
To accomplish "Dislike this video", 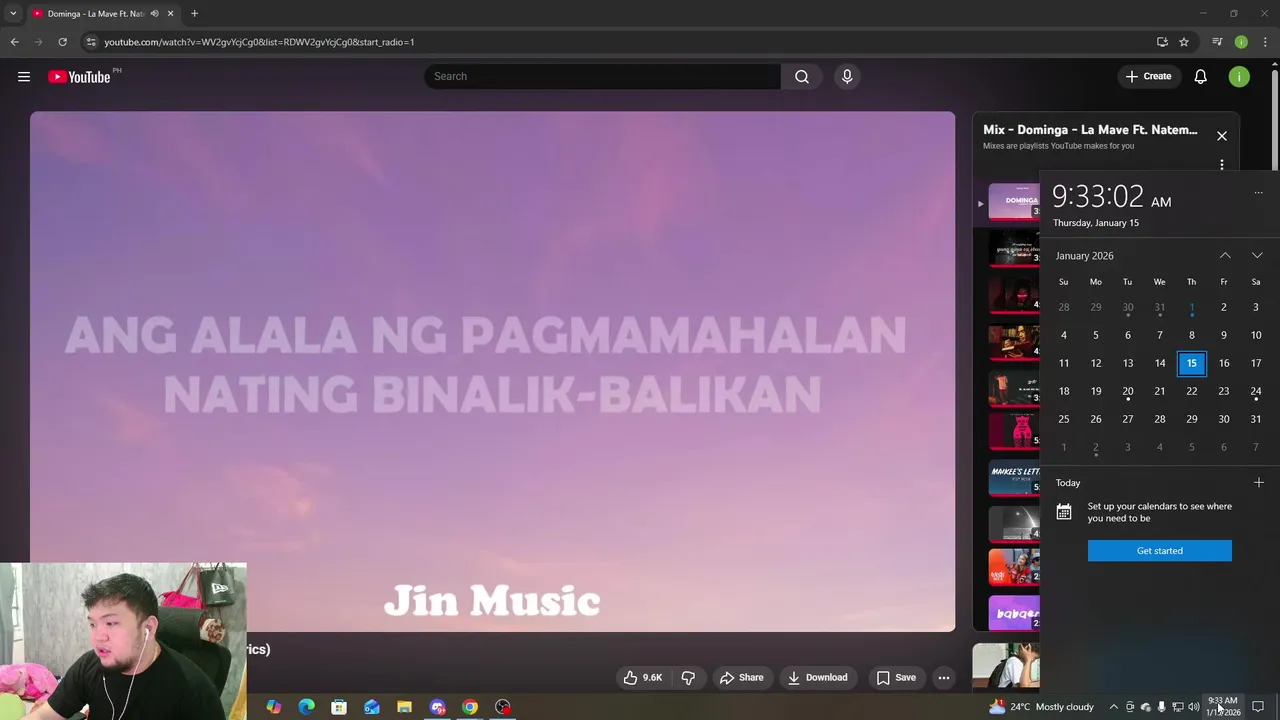I will (688, 678).
